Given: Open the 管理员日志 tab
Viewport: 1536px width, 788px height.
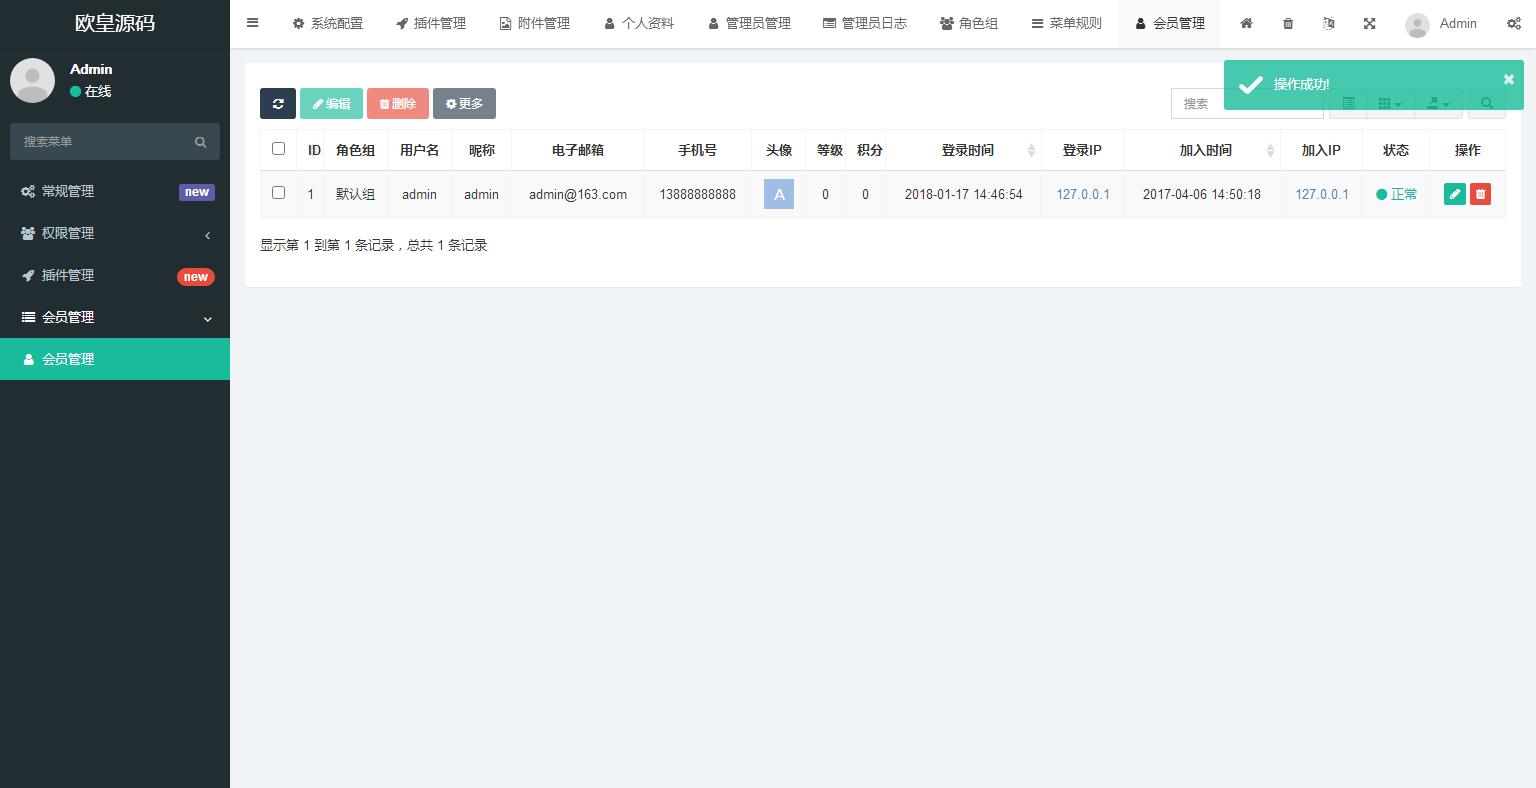Looking at the screenshot, I should tap(864, 23).
